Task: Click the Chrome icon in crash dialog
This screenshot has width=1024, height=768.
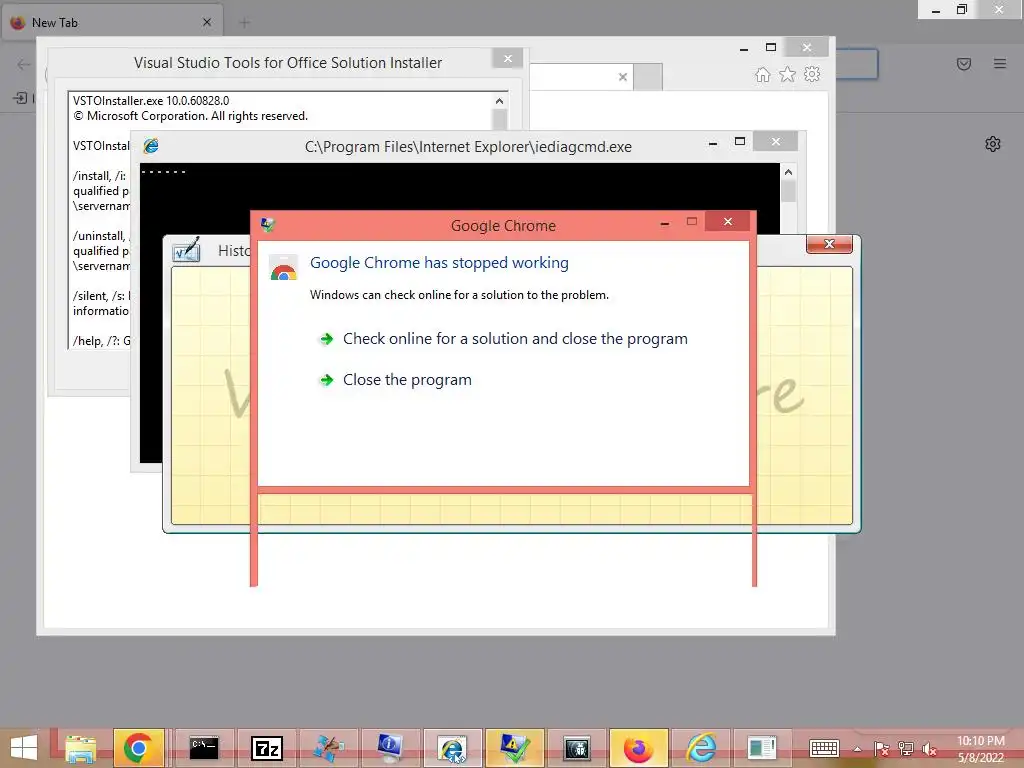Action: 283,268
